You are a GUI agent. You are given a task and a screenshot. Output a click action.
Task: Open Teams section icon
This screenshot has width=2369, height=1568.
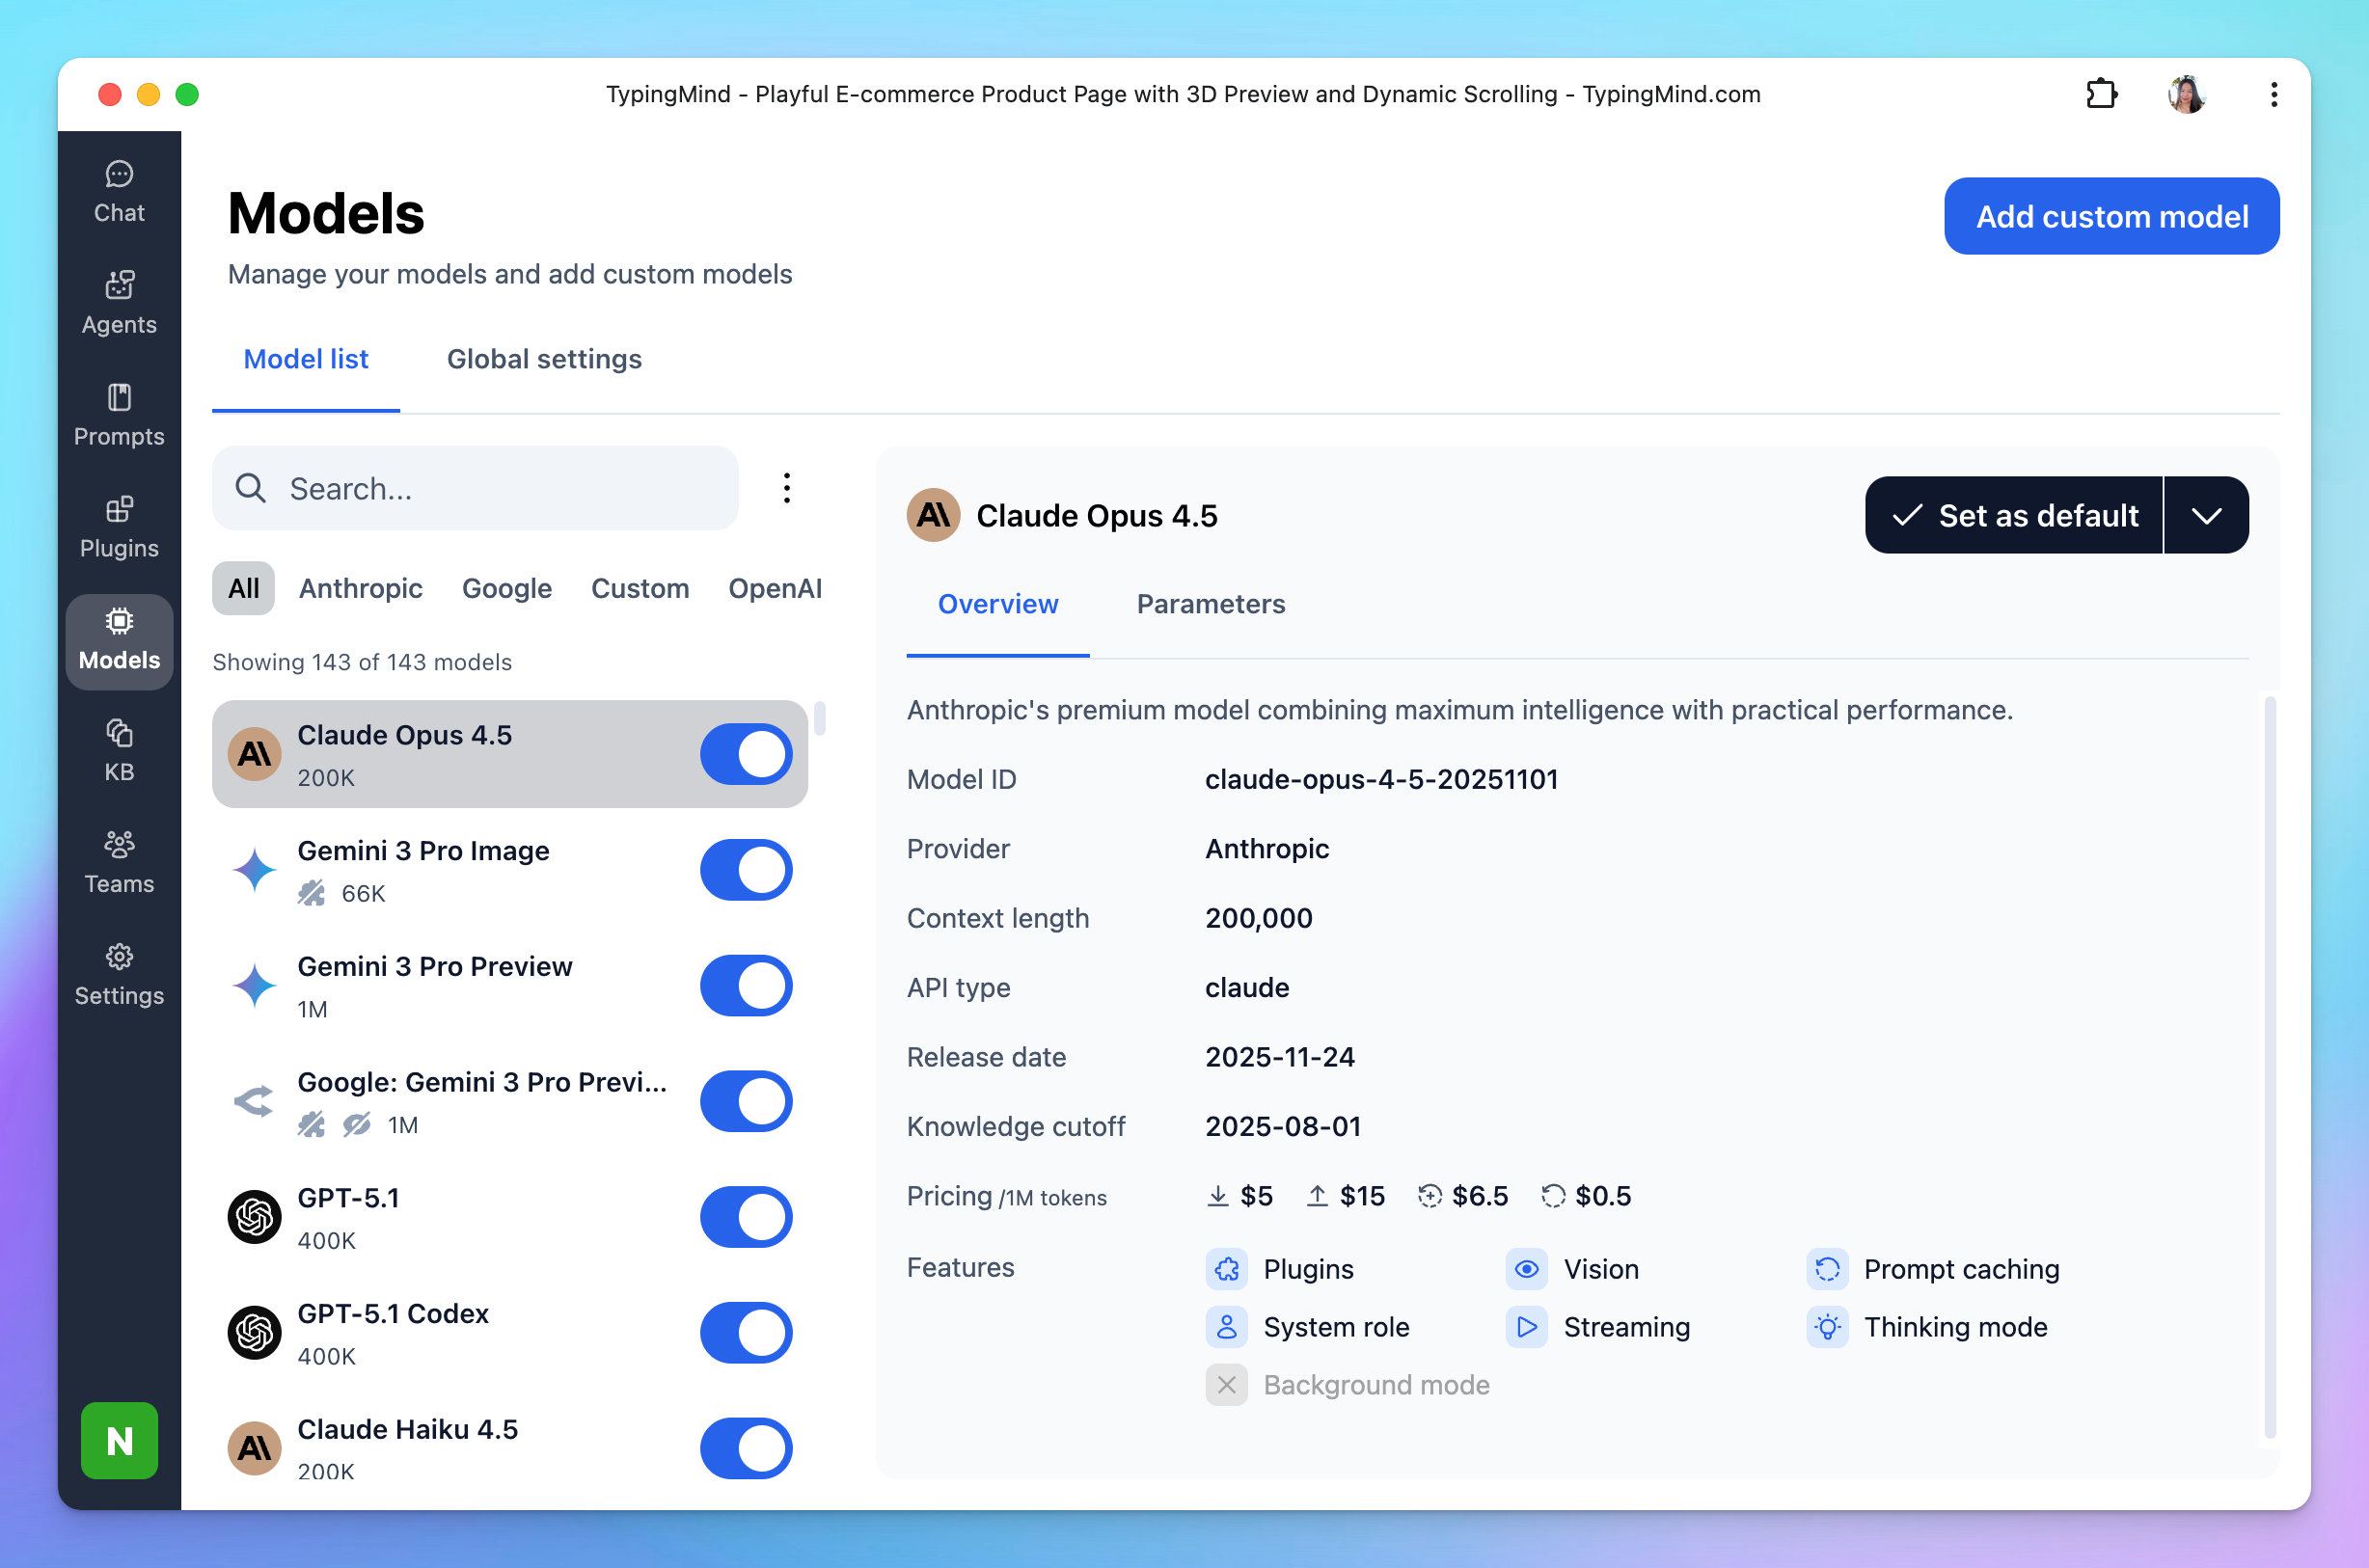click(119, 863)
